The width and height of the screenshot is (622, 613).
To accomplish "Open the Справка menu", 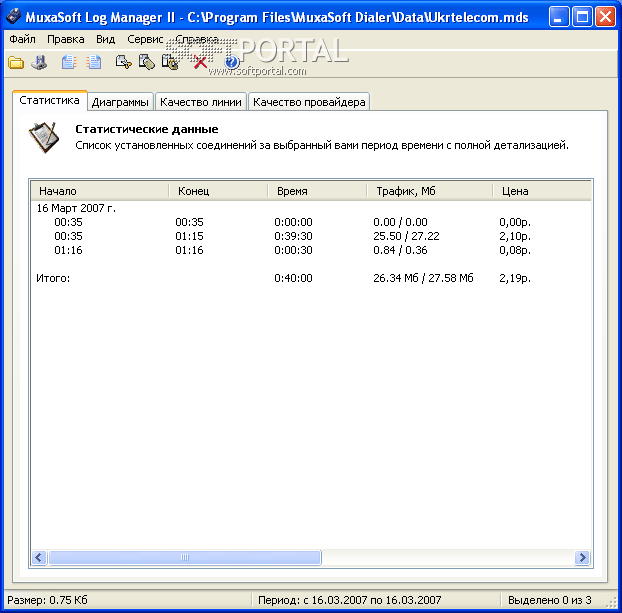I will point(196,39).
